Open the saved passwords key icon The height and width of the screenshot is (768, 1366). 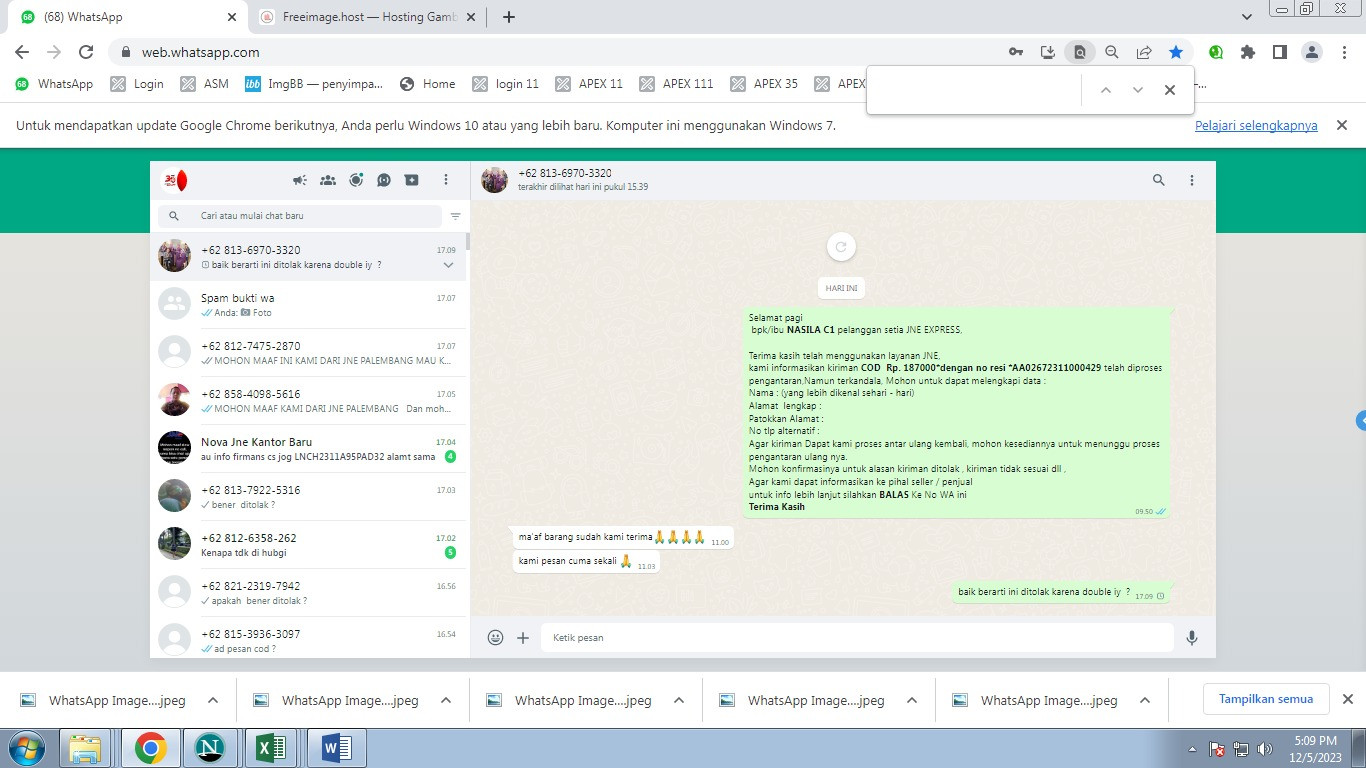point(1016,52)
